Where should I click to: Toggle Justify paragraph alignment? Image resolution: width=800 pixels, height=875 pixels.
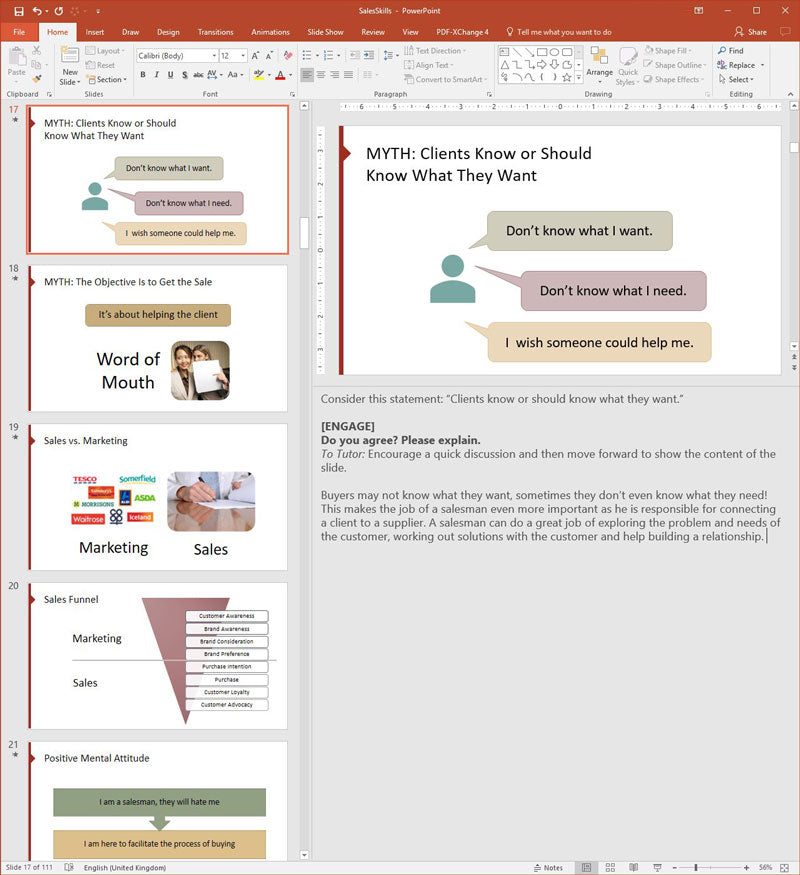348,74
